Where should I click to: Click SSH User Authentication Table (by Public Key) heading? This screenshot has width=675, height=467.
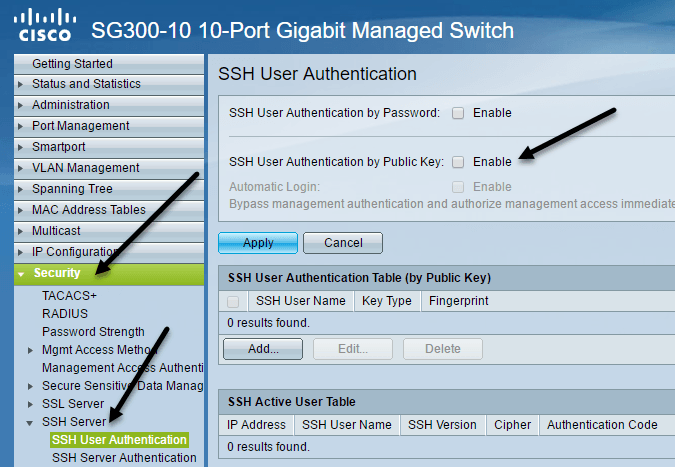(x=359, y=278)
